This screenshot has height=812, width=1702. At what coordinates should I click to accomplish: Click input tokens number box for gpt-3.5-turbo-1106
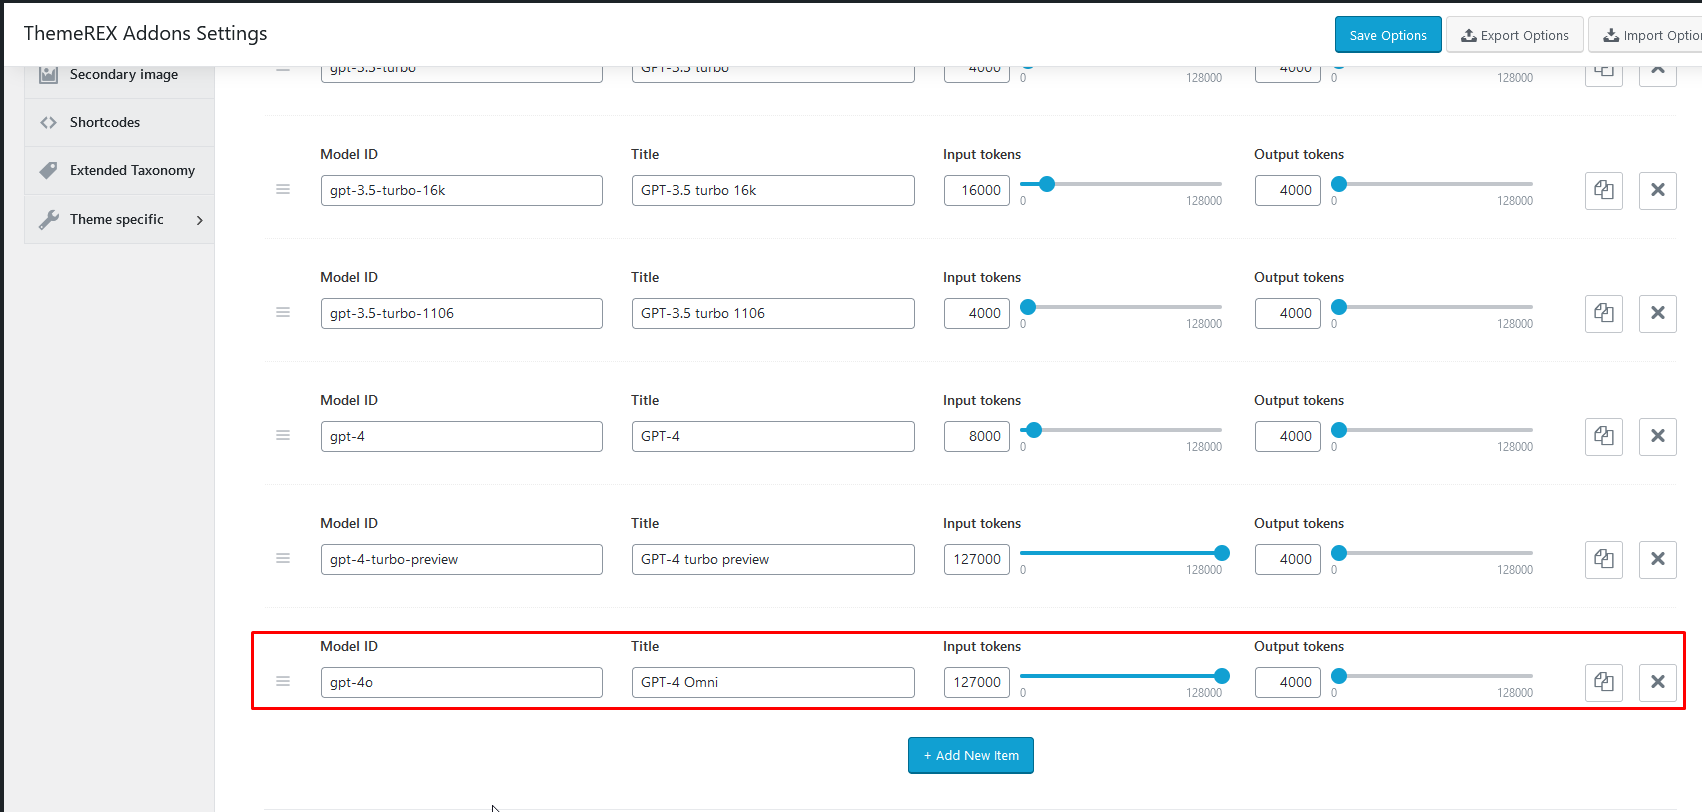pyautogui.click(x=977, y=313)
